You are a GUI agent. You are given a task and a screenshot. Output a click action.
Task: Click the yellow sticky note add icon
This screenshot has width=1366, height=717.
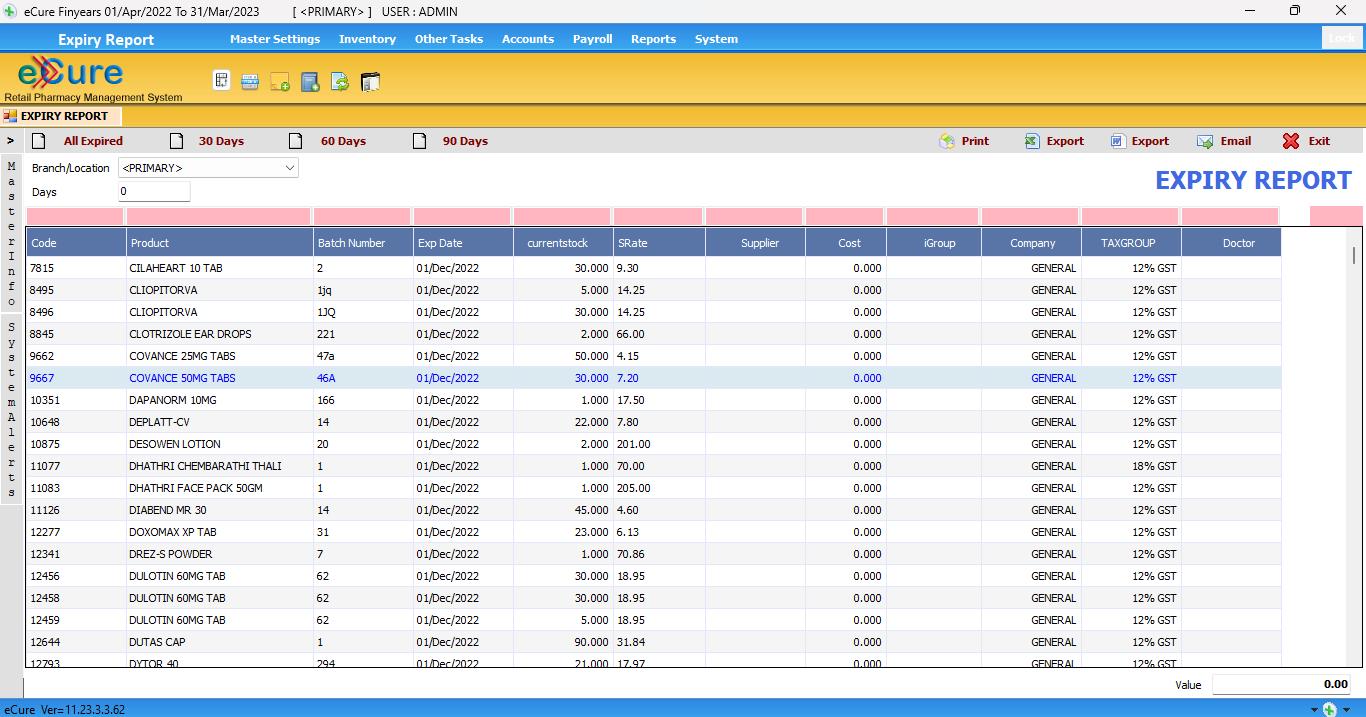pyautogui.click(x=280, y=82)
